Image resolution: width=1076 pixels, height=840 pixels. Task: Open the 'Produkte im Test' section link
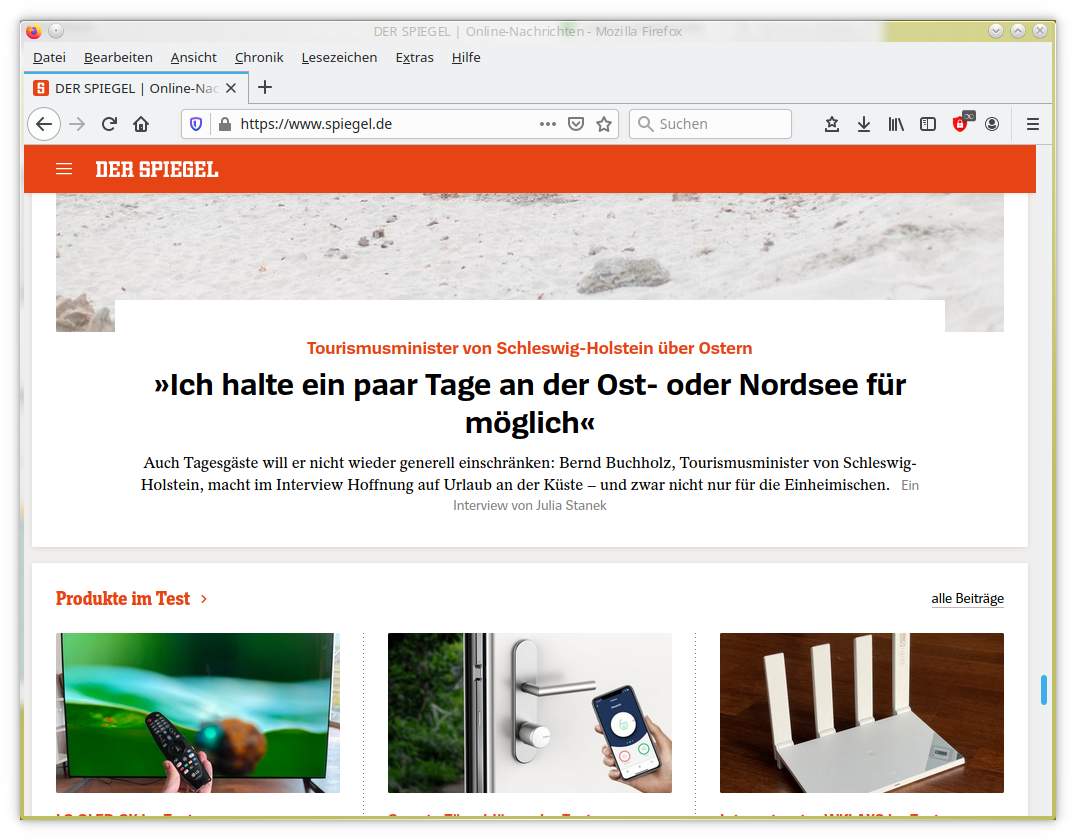[x=131, y=599]
